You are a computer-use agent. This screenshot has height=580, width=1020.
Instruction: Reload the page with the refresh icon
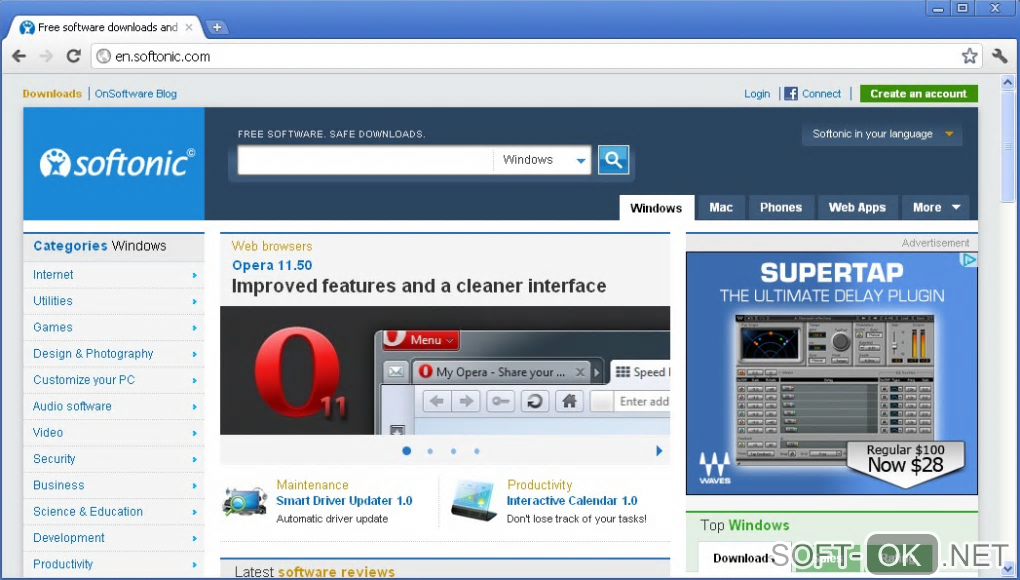click(x=74, y=56)
